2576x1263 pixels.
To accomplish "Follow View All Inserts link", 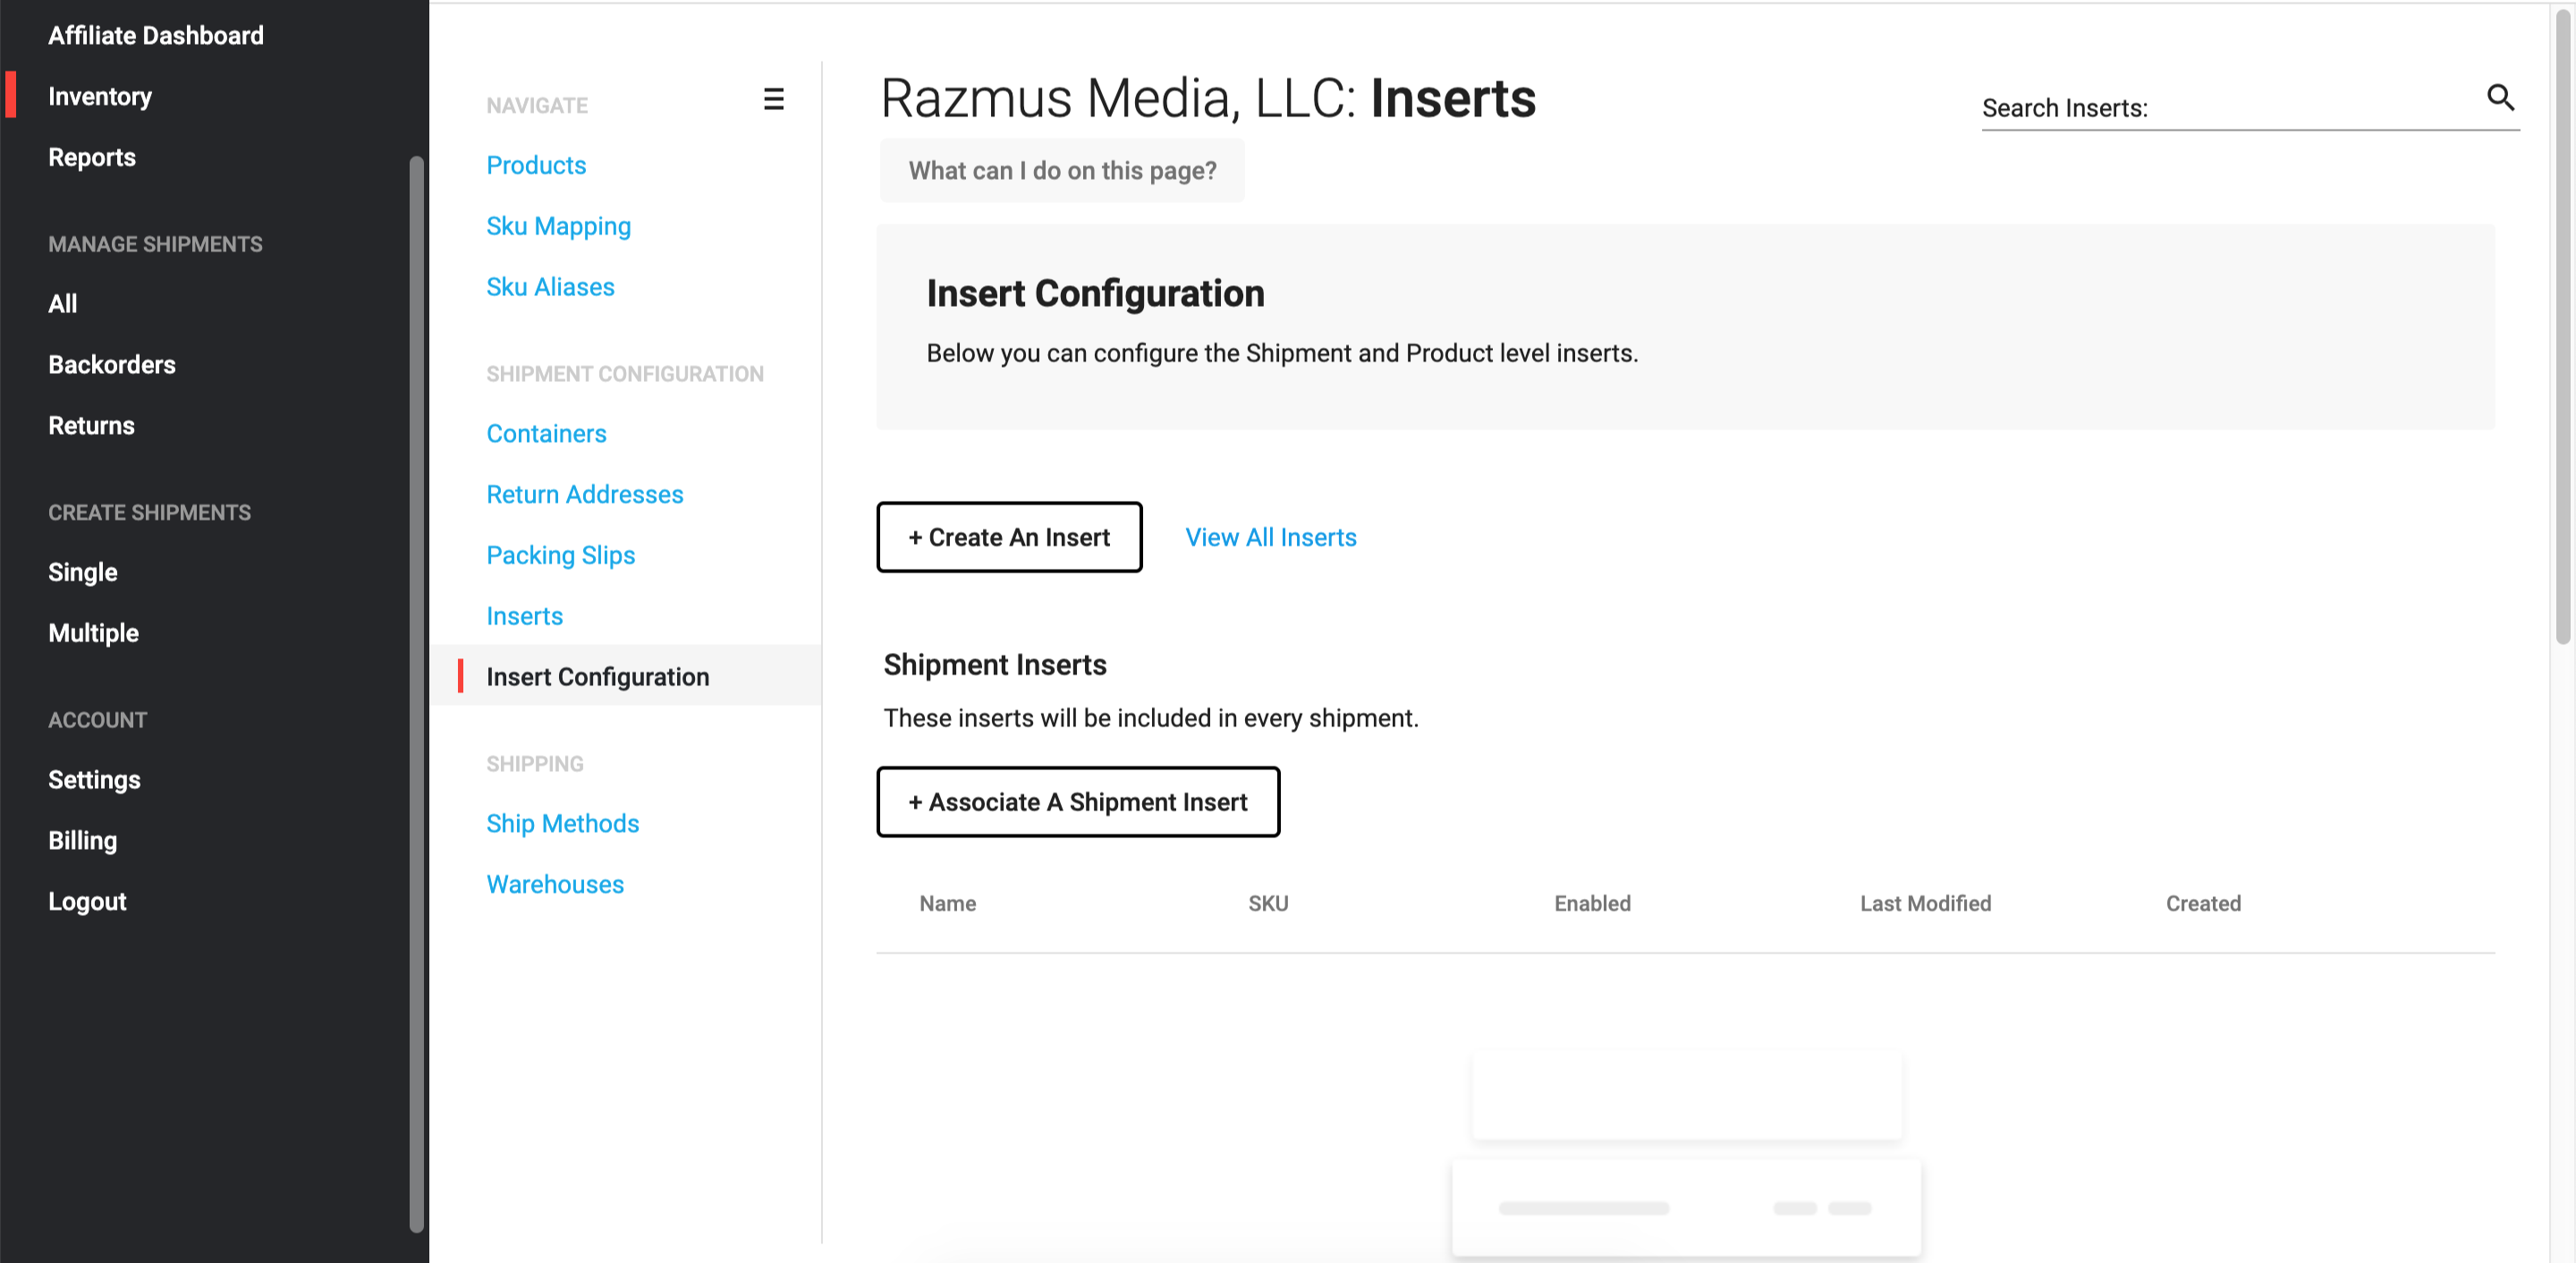I will click(1271, 538).
